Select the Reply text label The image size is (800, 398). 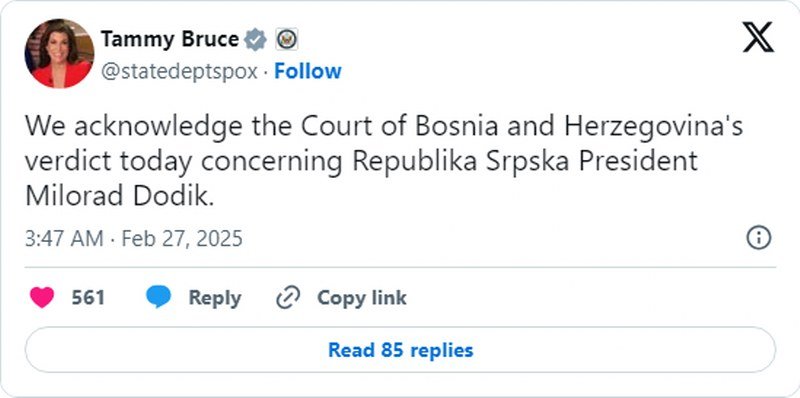[x=215, y=298]
